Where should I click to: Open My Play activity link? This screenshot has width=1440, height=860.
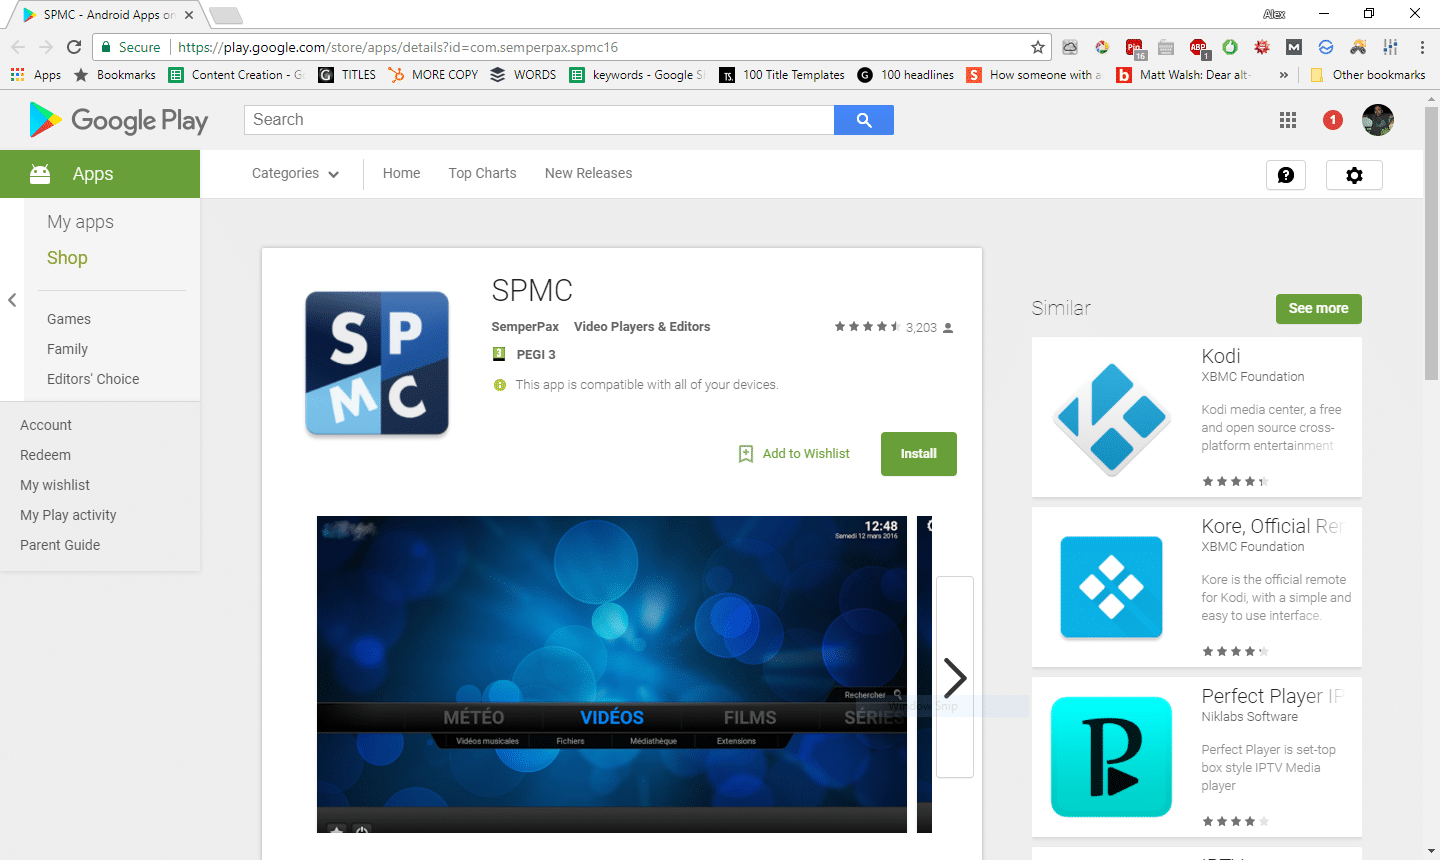click(x=68, y=515)
